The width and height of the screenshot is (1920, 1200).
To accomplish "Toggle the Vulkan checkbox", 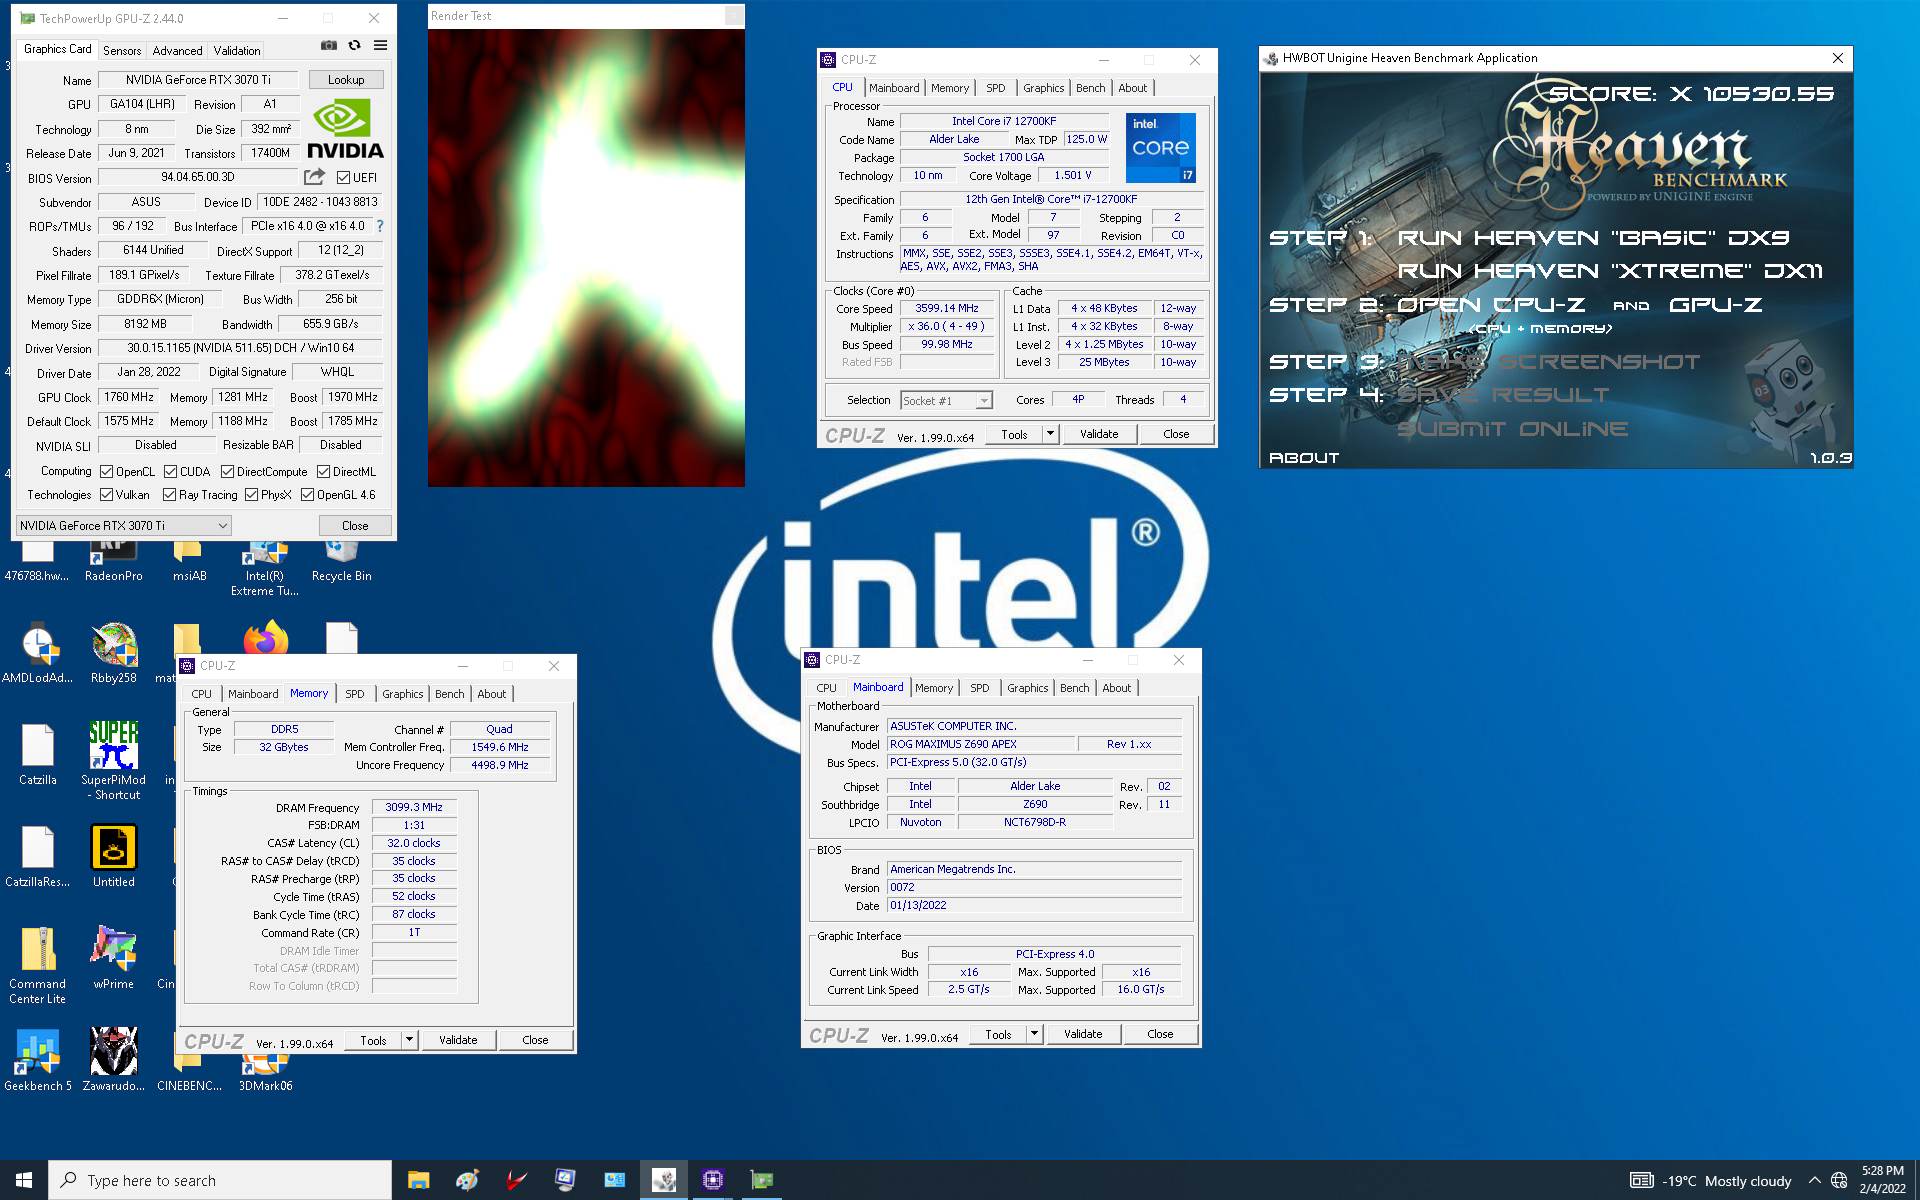I will [107, 495].
